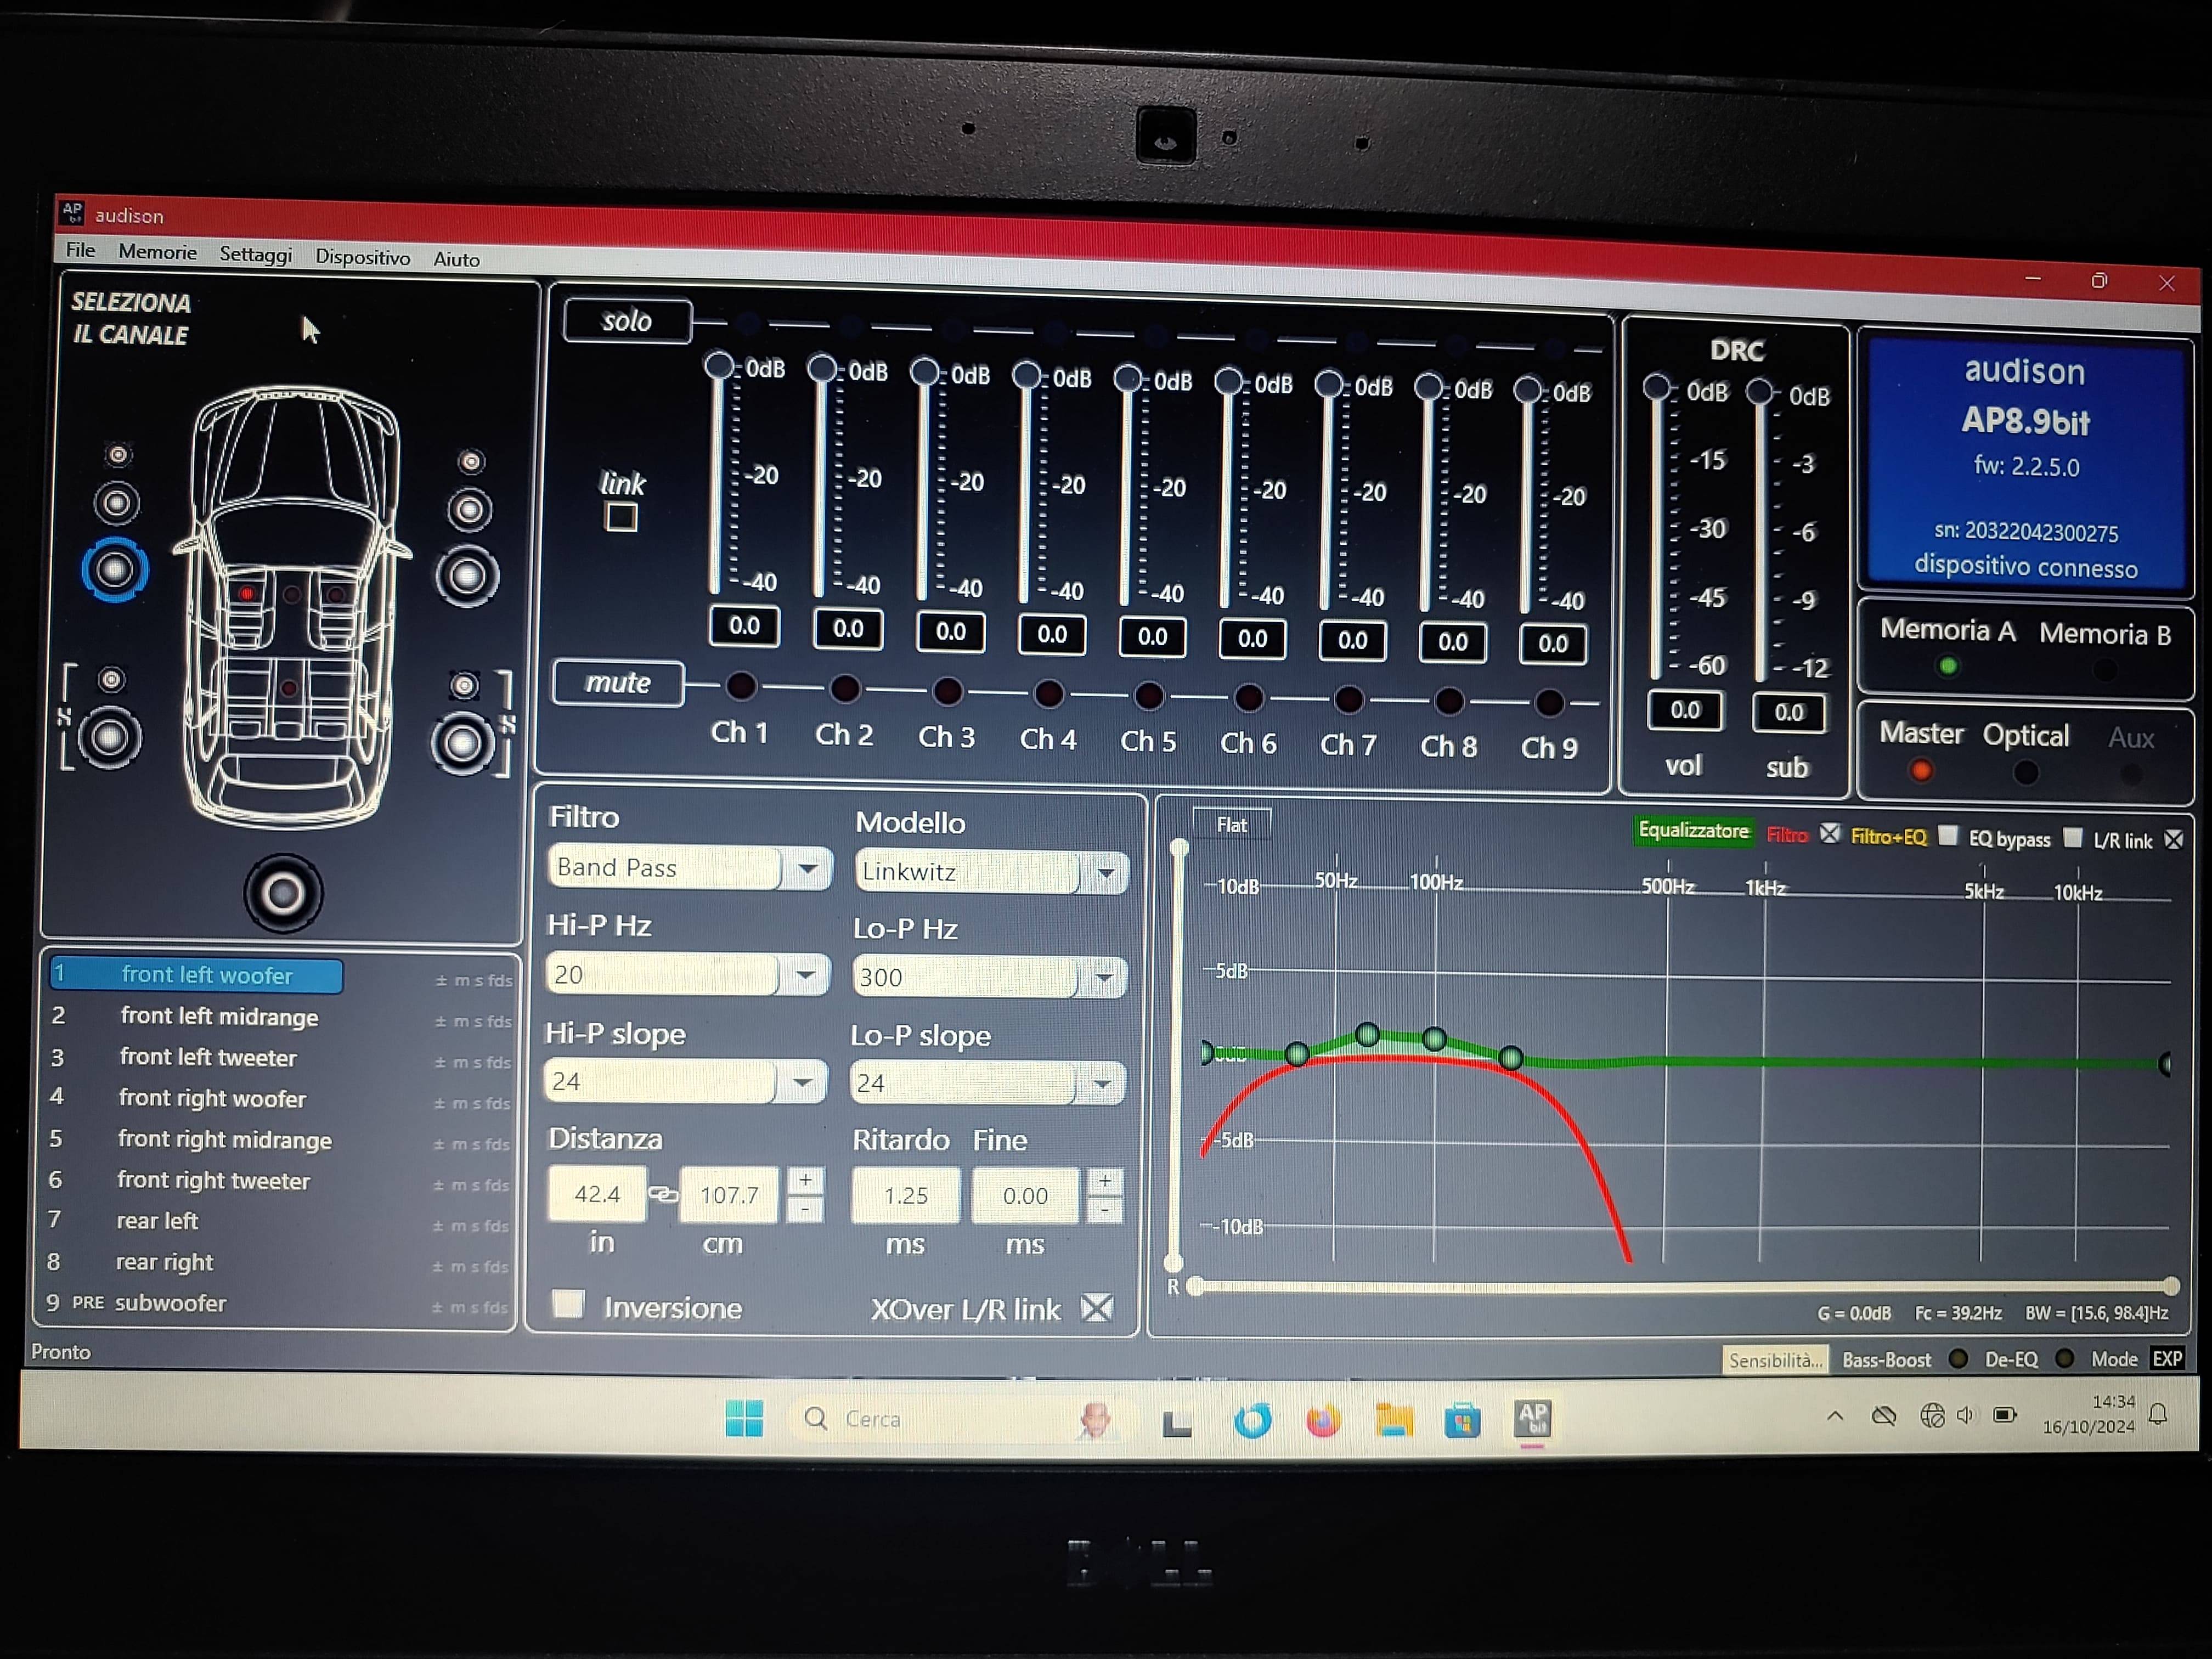Click the distance in/cm link chain icon
The image size is (2212, 1659).
click(662, 1194)
